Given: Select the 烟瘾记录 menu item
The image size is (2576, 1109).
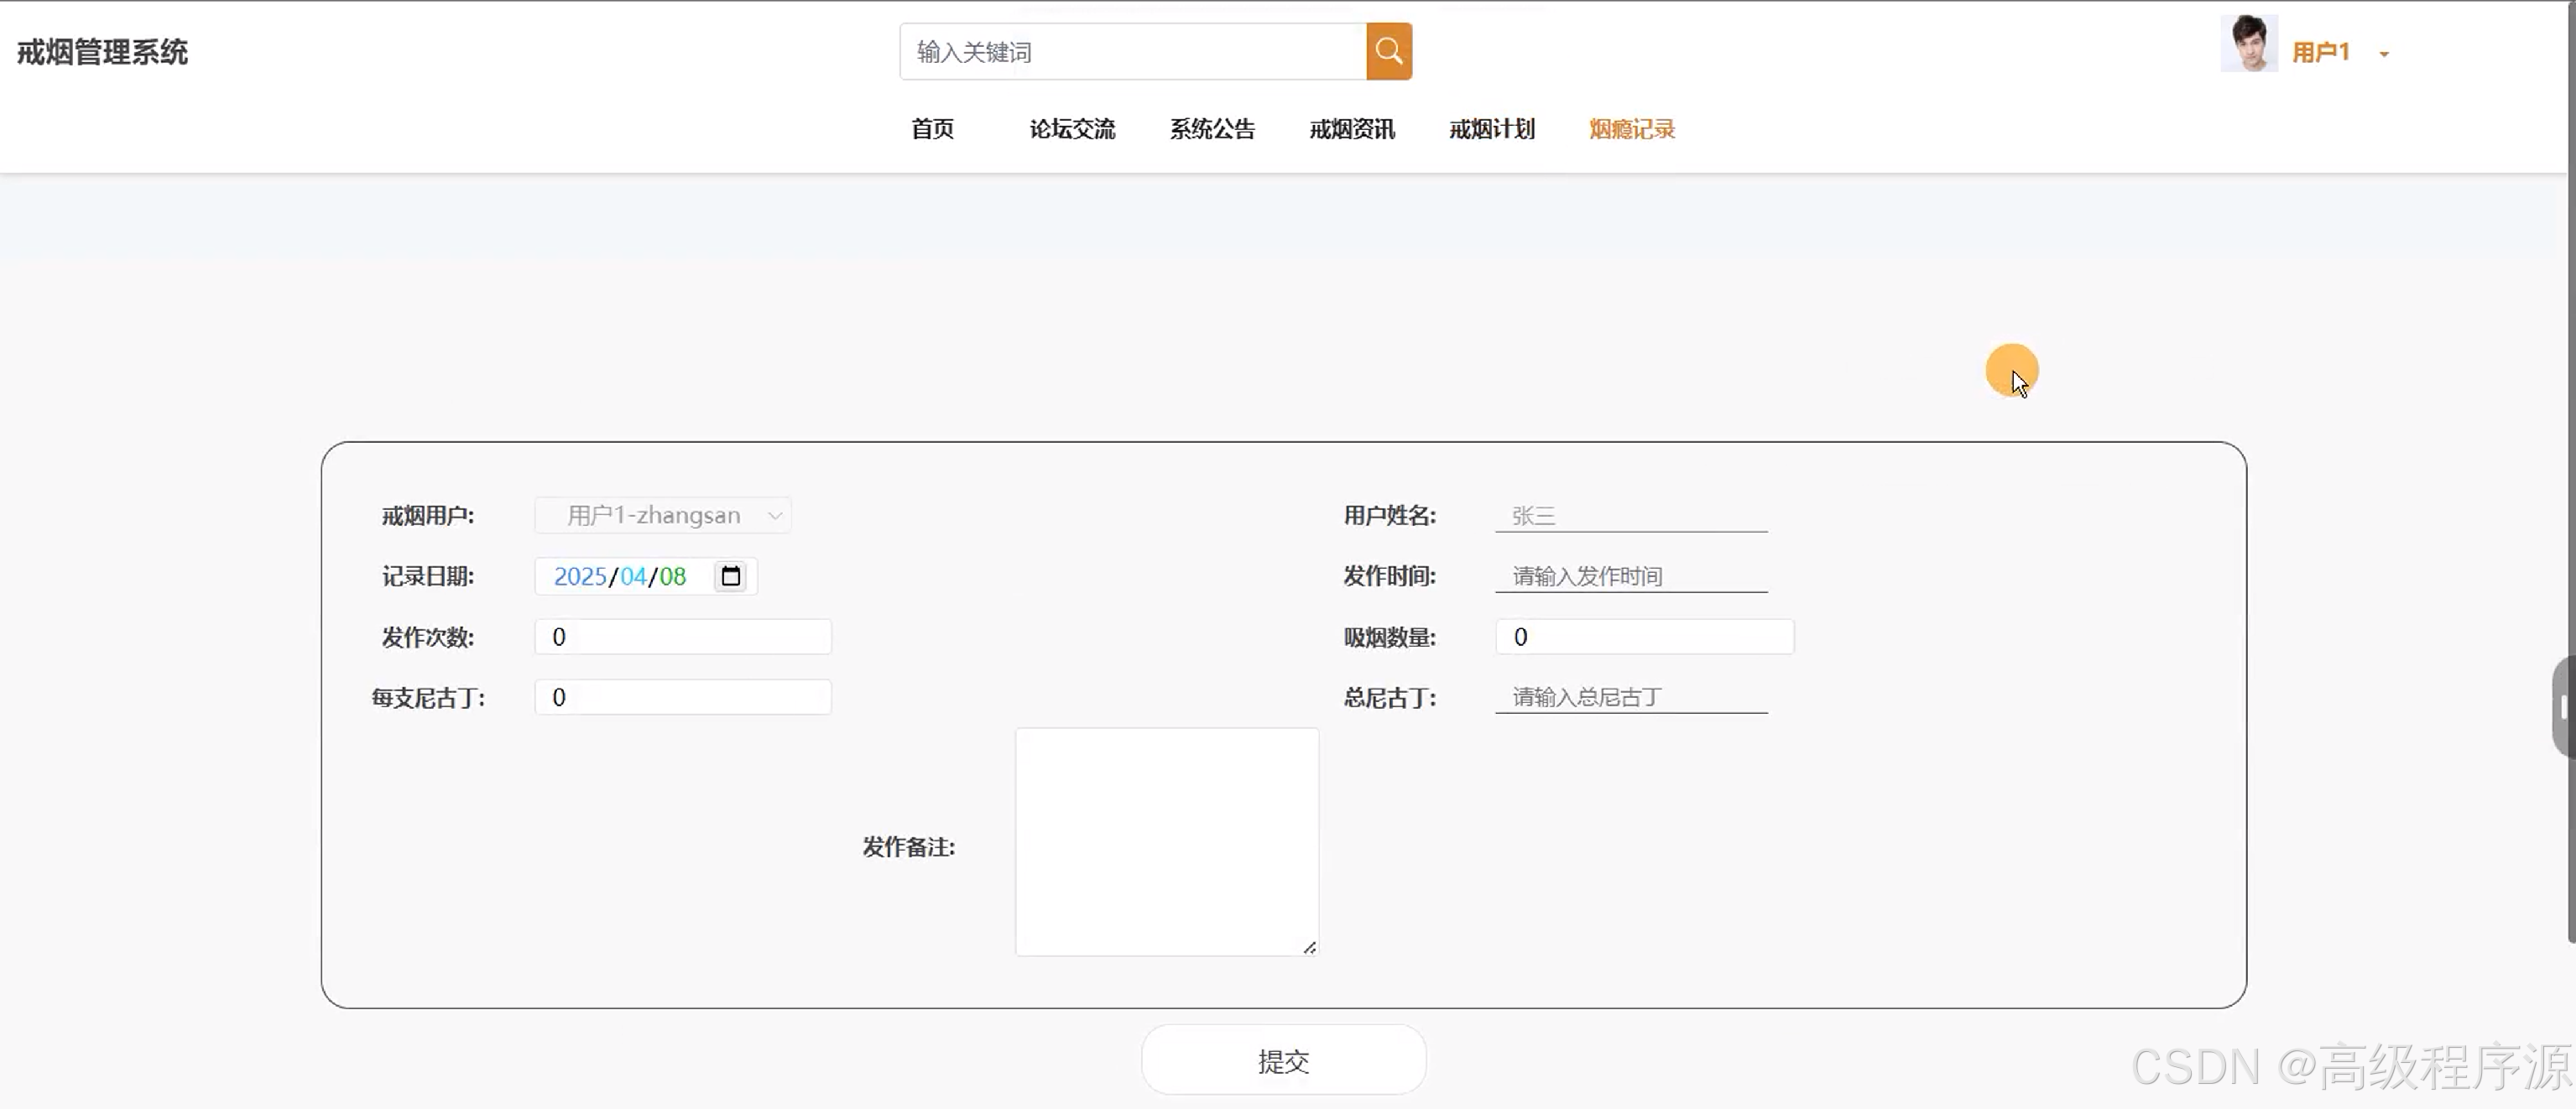Looking at the screenshot, I should (x=1632, y=129).
